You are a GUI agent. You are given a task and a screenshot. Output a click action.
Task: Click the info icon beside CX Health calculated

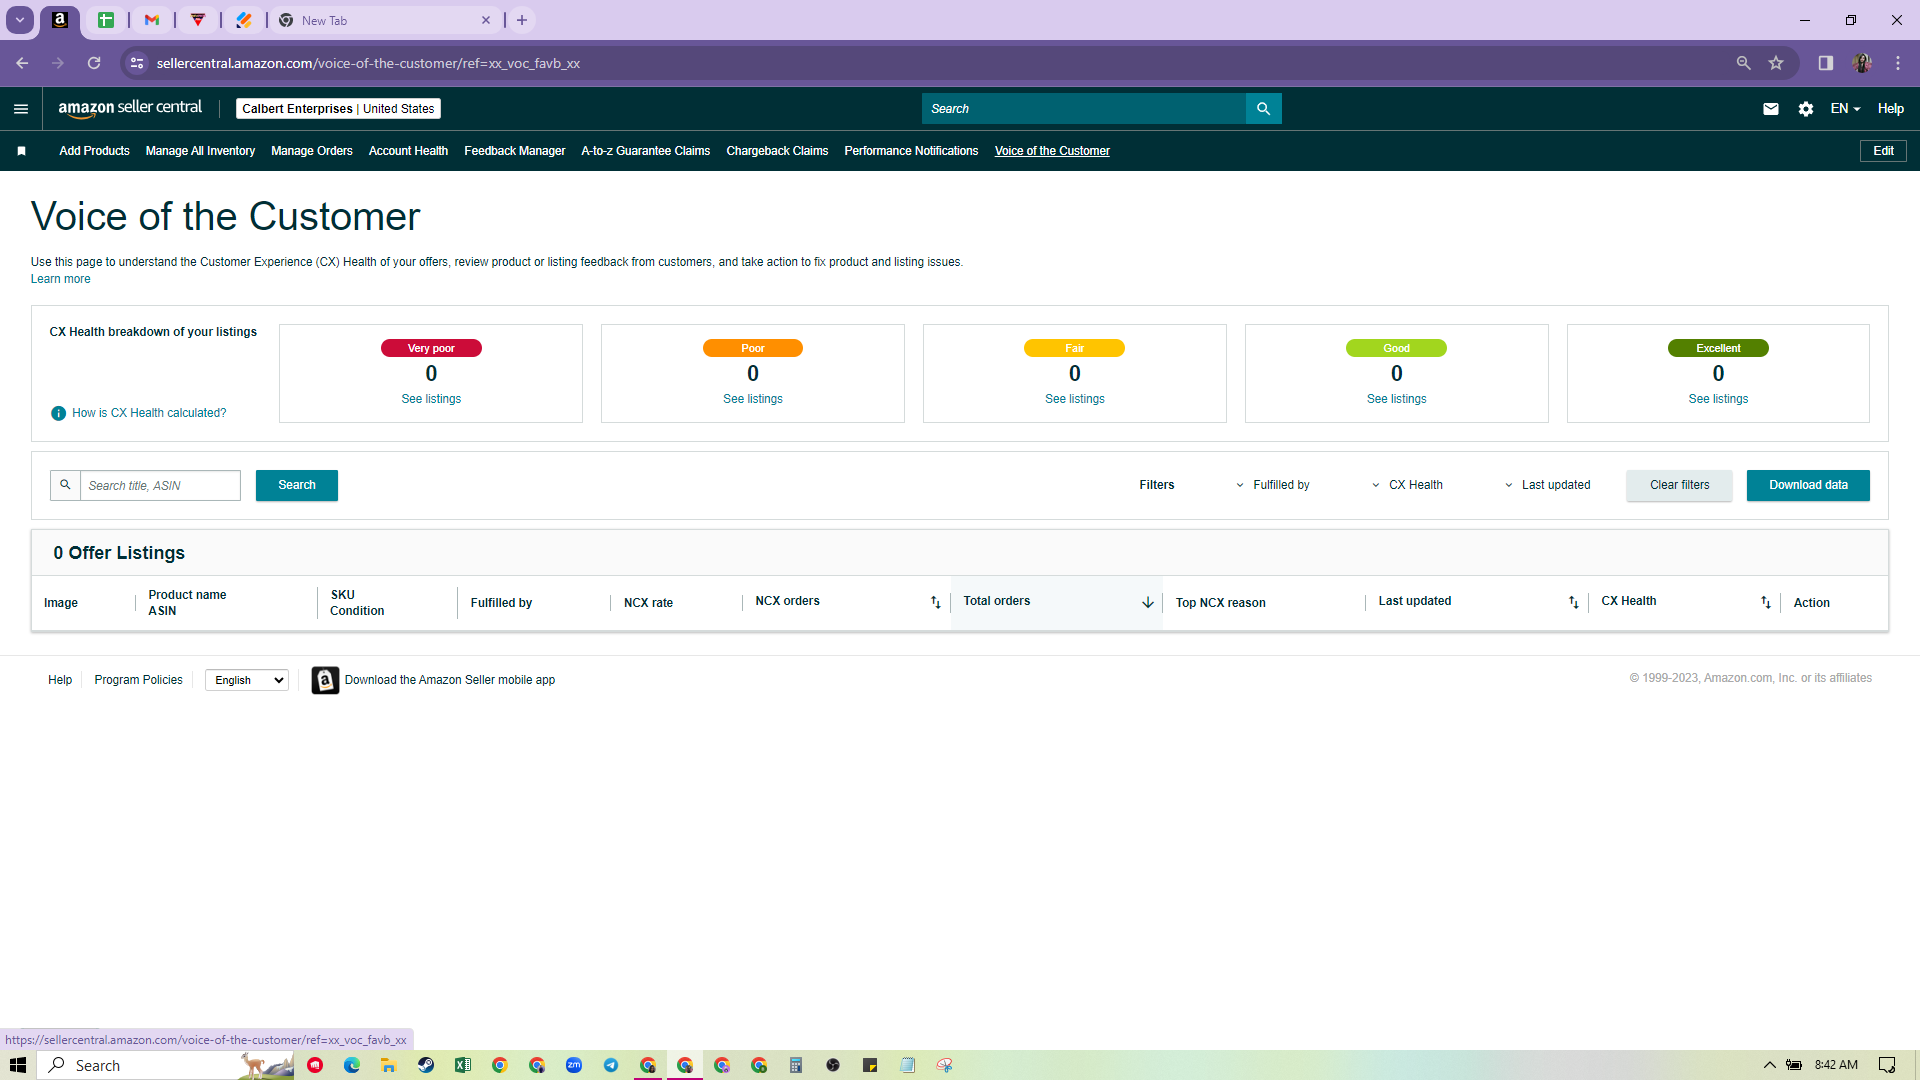pyautogui.click(x=58, y=413)
